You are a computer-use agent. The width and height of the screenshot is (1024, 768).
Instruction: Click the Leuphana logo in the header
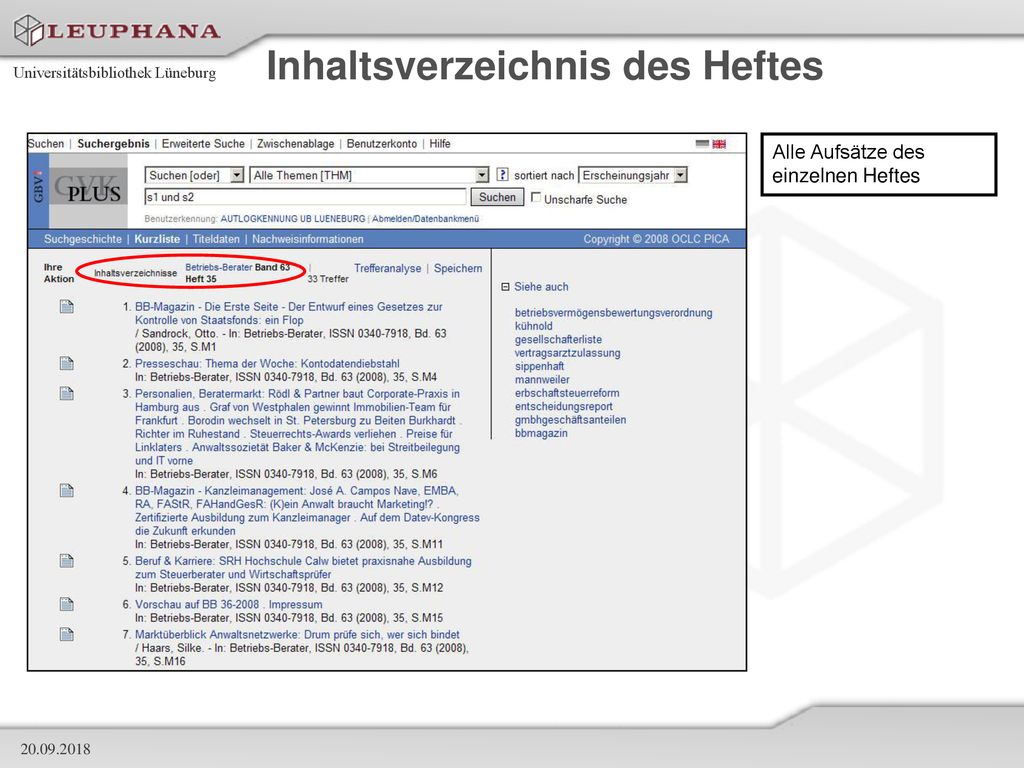(x=117, y=31)
